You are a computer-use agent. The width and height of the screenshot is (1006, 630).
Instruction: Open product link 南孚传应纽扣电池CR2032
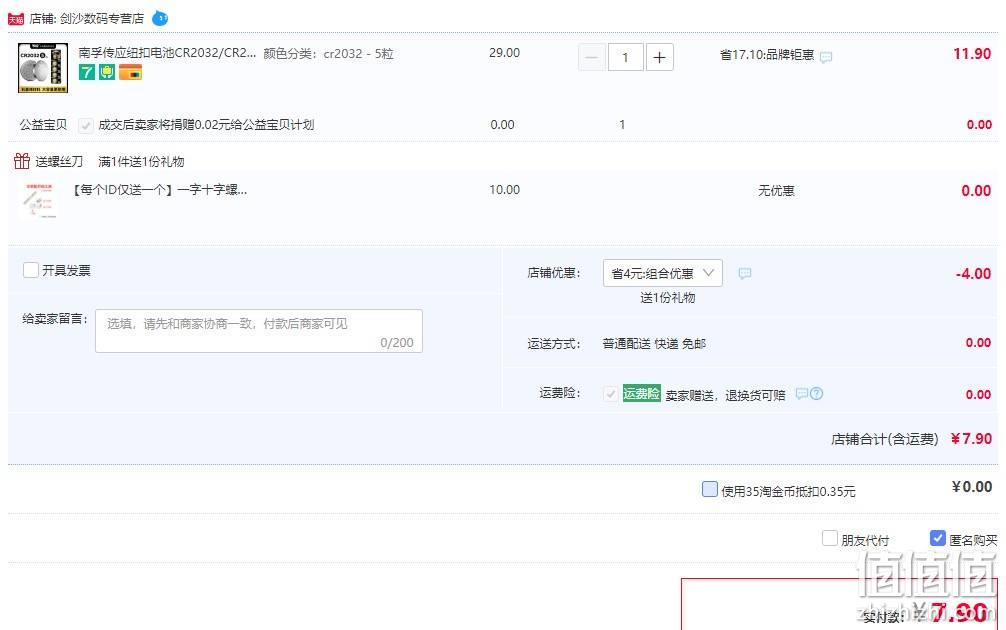click(x=167, y=53)
